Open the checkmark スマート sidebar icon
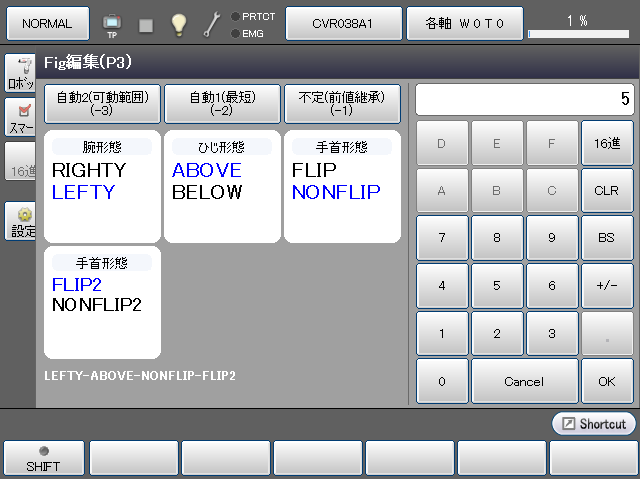 [21, 118]
